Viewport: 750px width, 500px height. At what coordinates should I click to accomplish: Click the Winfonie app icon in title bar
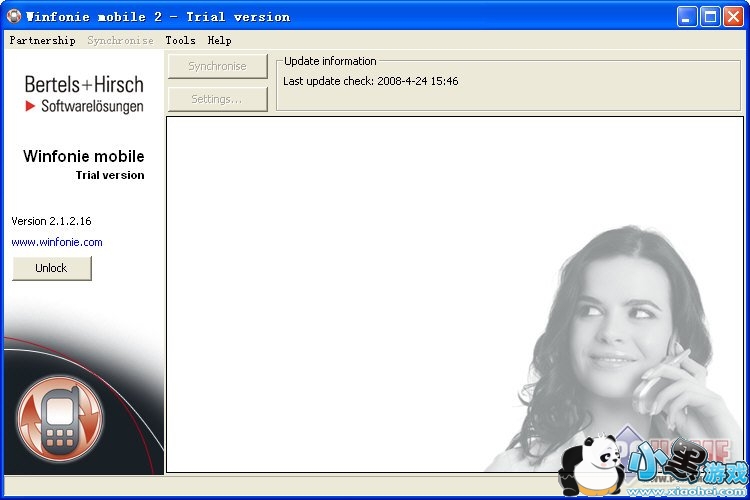[14, 16]
